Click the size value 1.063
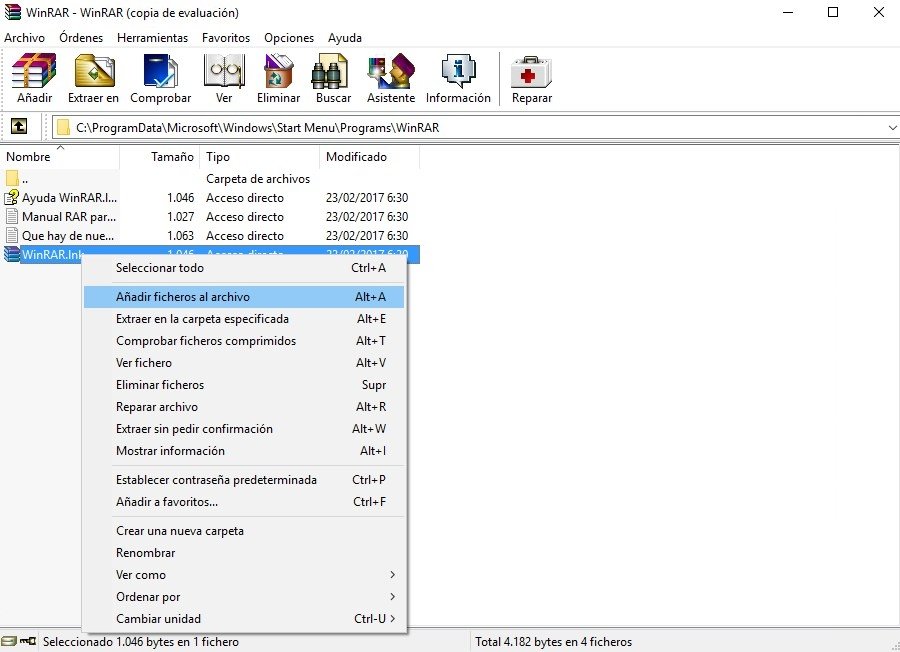The width and height of the screenshot is (900, 652). tap(181, 235)
